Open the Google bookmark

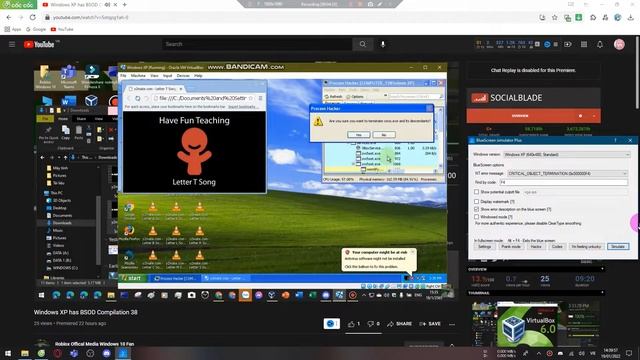(x=36, y=29)
